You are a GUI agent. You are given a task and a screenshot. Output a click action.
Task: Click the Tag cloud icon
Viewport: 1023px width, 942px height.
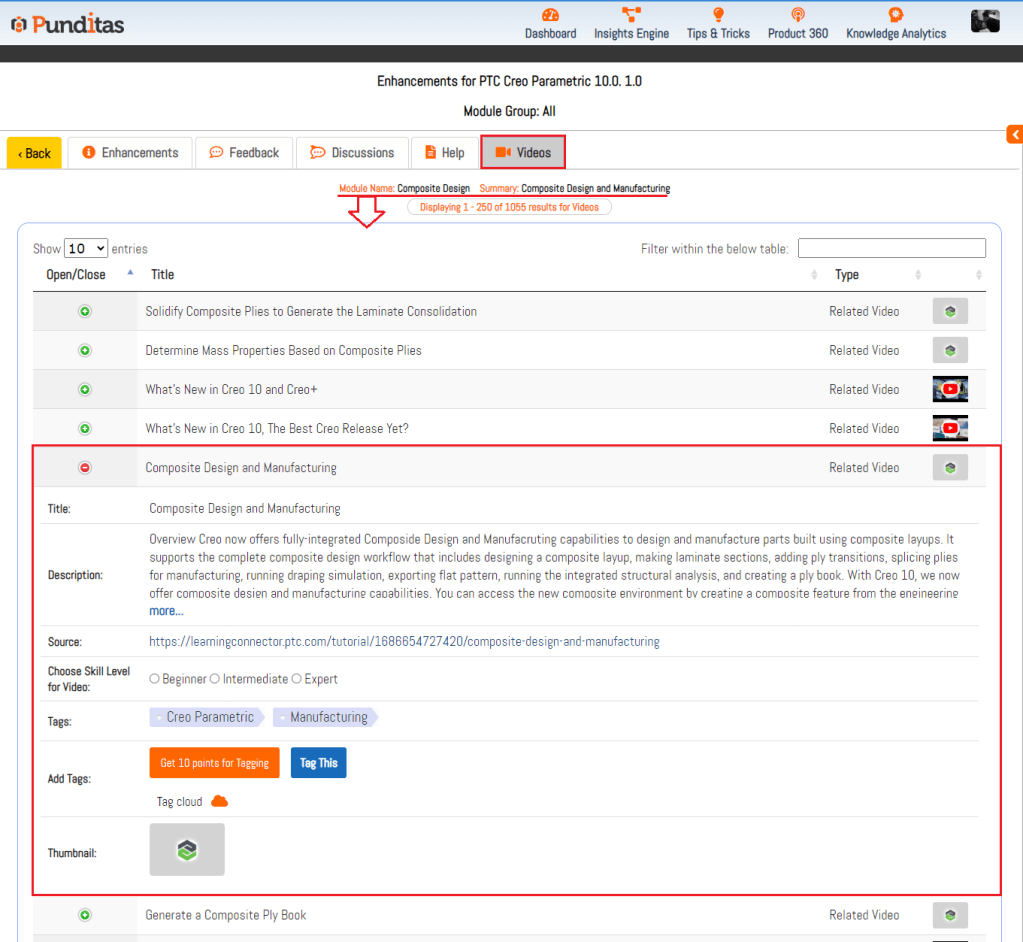[220, 801]
